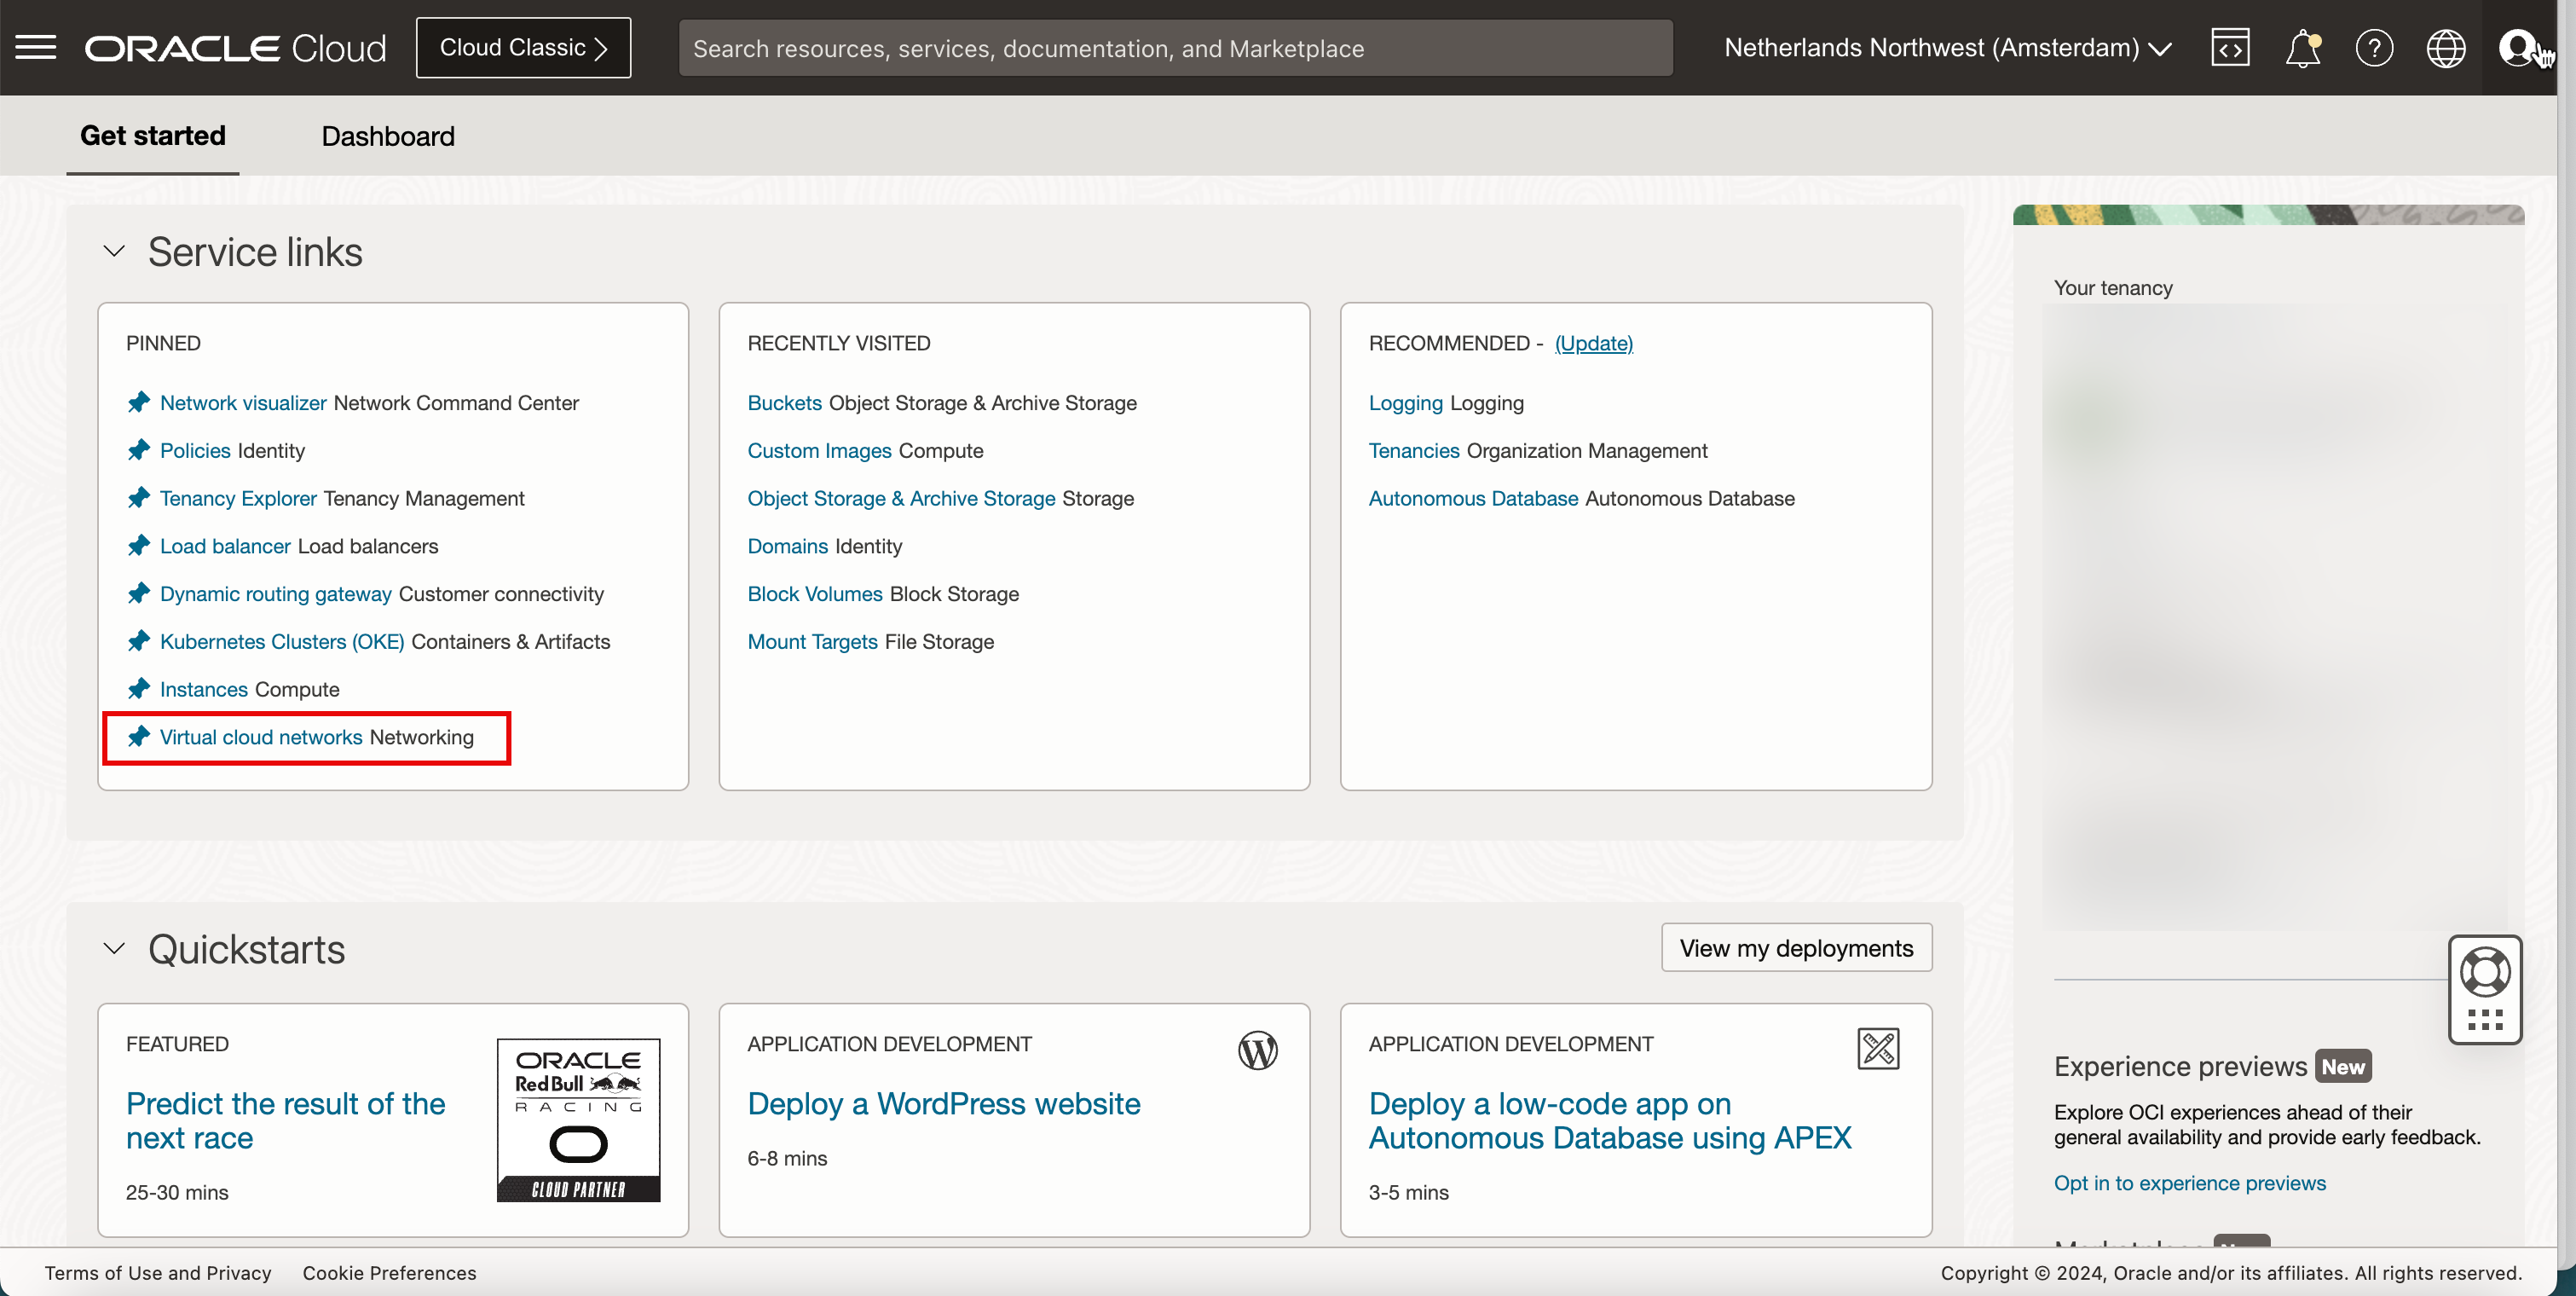Select the Get started tab
This screenshot has height=1296, width=2576.
coord(152,136)
